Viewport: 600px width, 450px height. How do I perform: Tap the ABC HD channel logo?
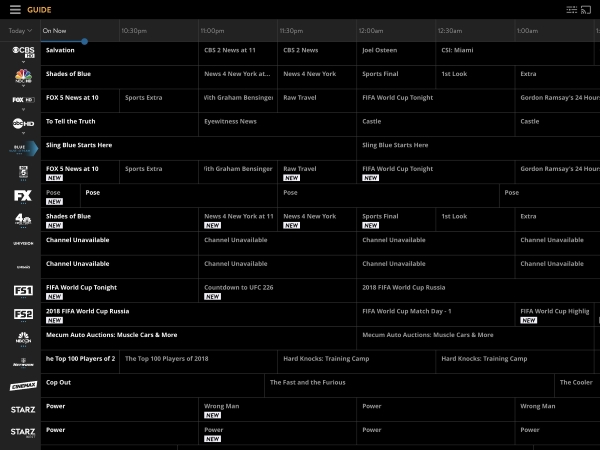[x=22, y=124]
